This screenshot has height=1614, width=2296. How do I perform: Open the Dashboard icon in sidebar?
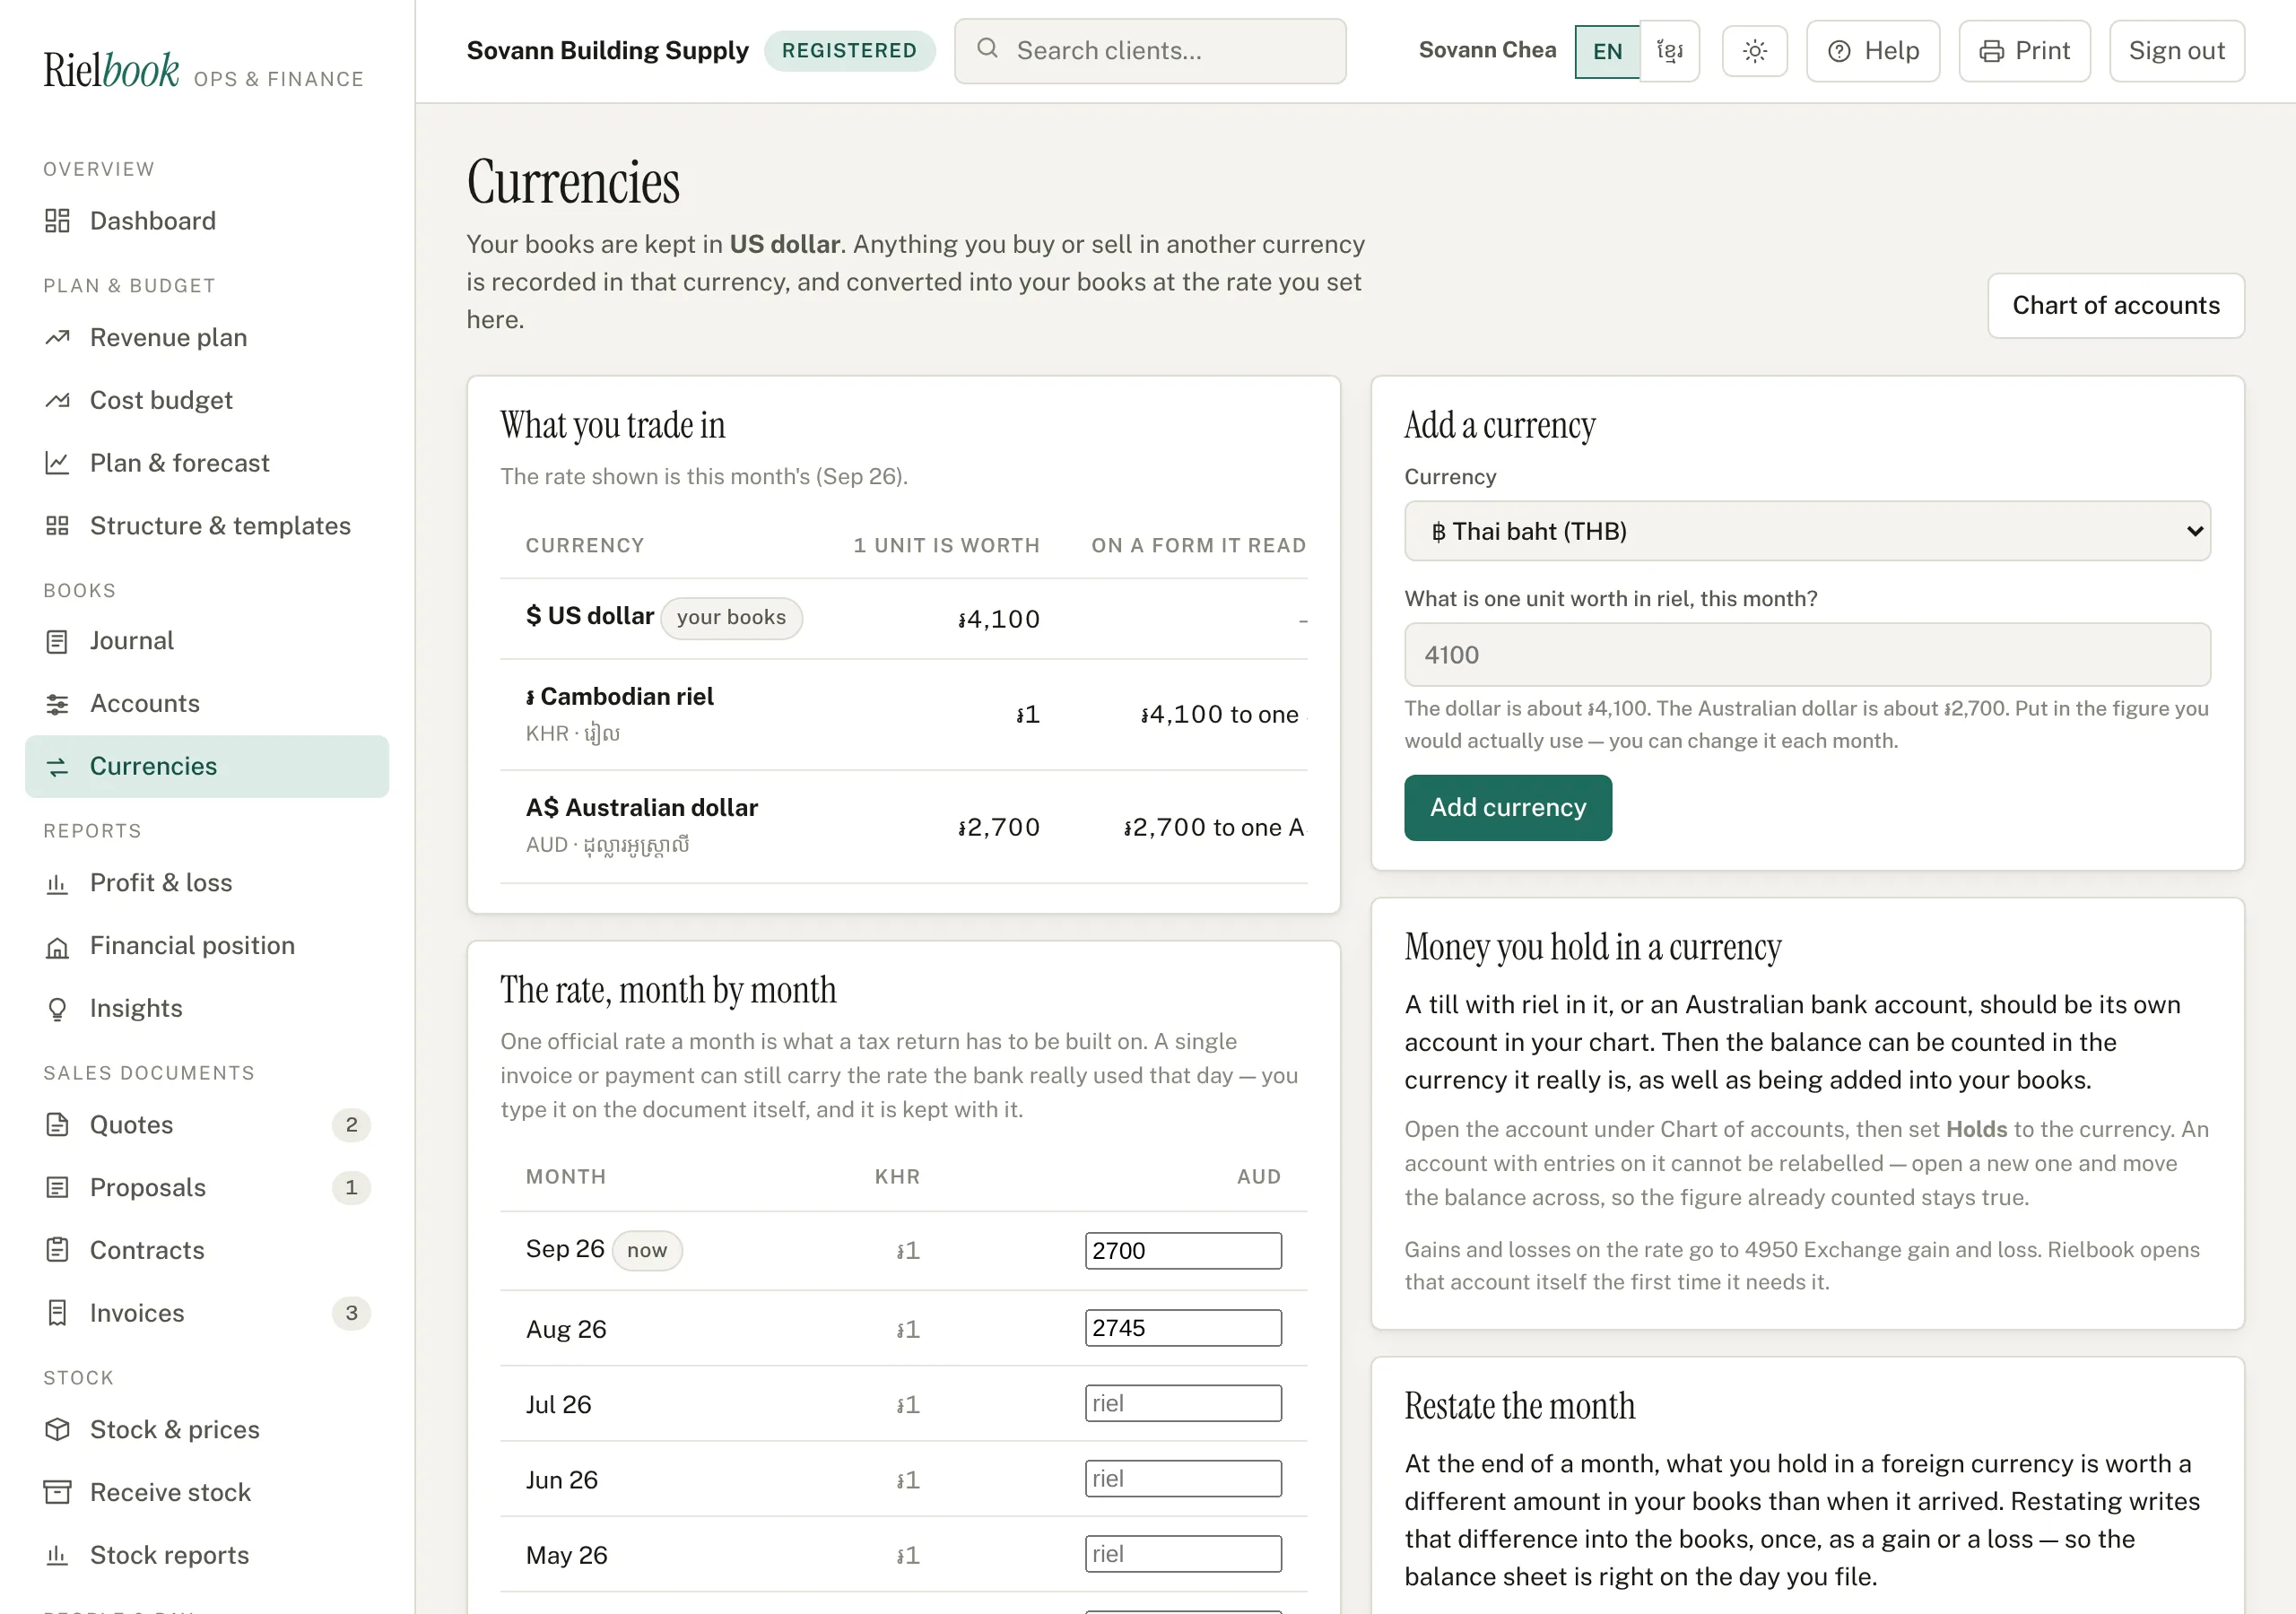57,221
